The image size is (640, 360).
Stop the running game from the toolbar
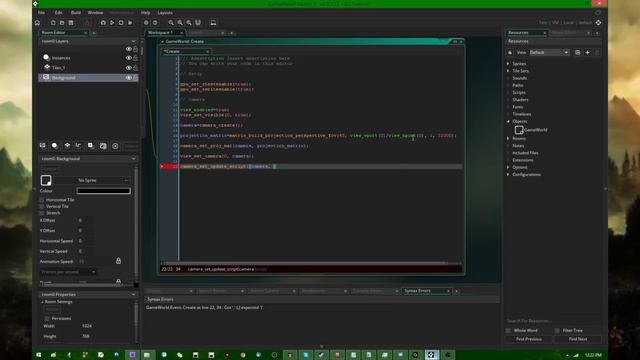121,23
